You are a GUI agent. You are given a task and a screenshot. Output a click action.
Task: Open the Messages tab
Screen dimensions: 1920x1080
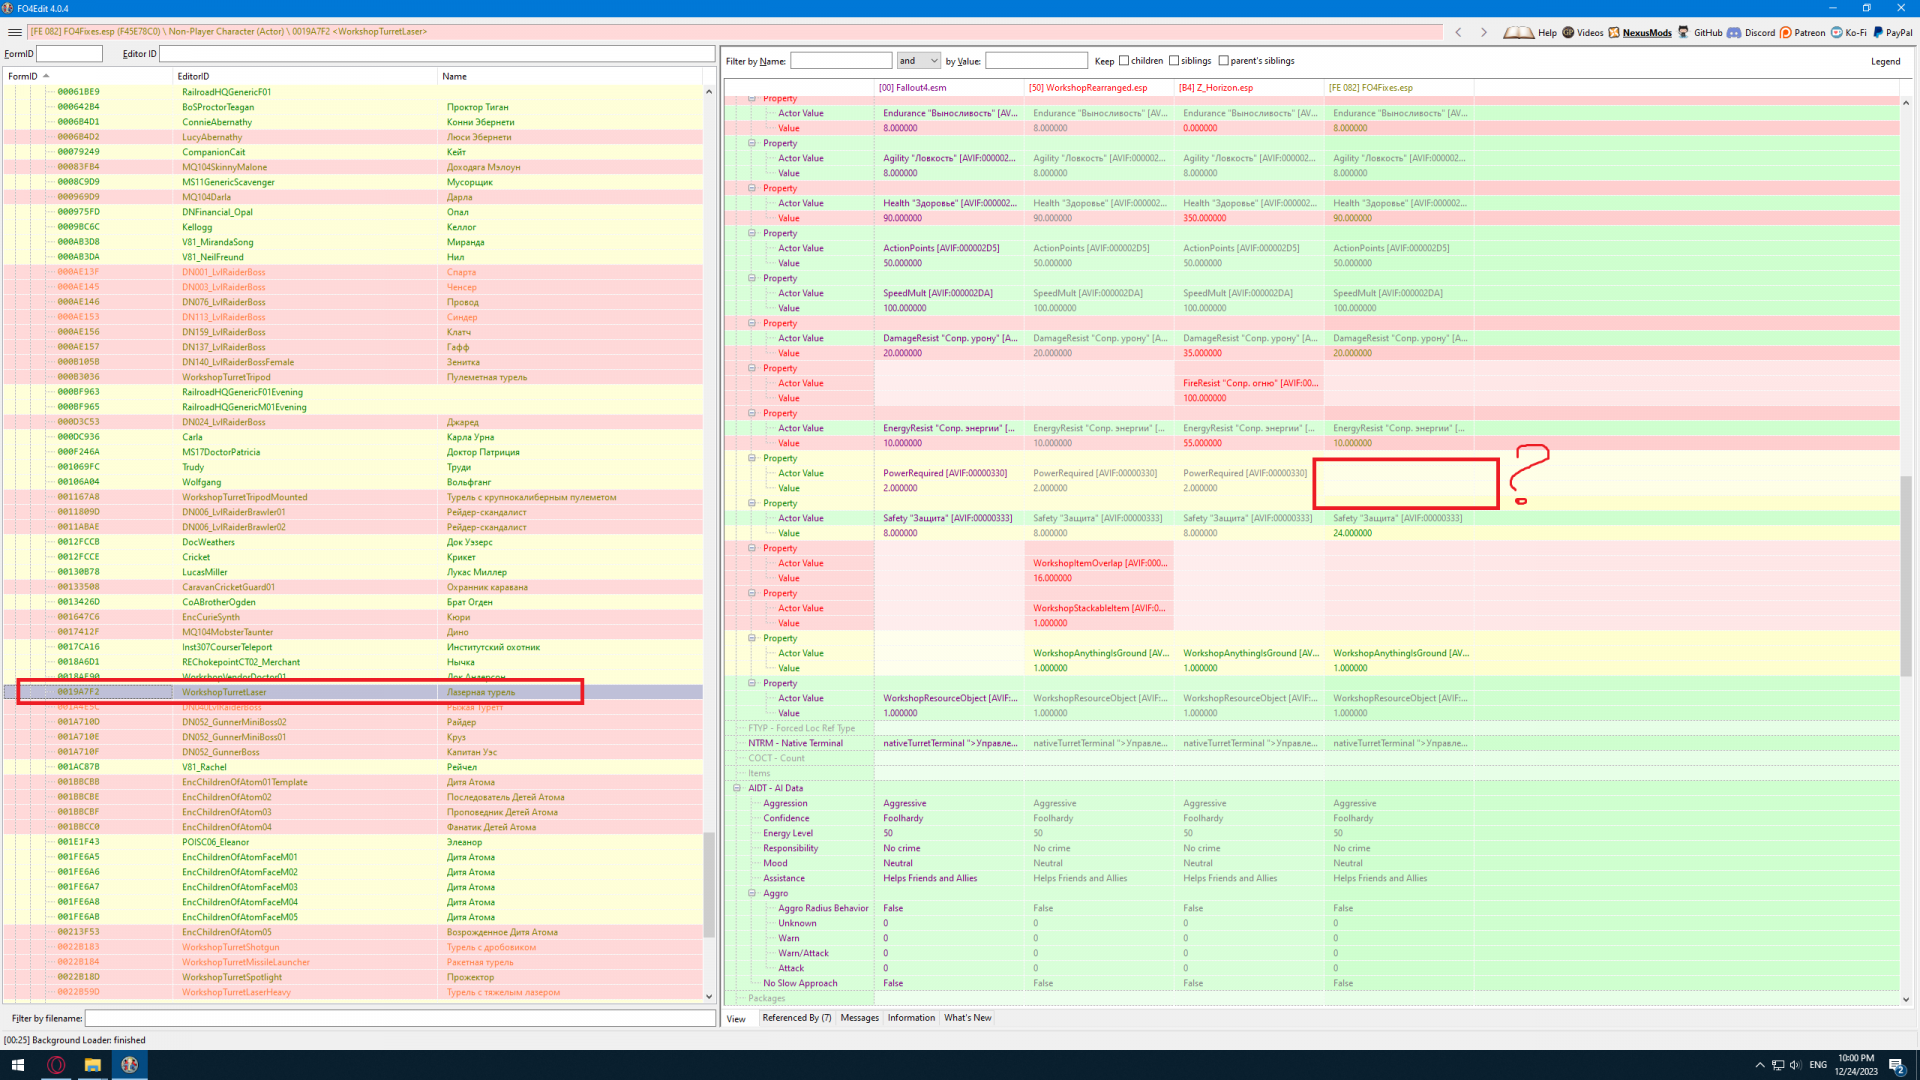click(x=859, y=1018)
